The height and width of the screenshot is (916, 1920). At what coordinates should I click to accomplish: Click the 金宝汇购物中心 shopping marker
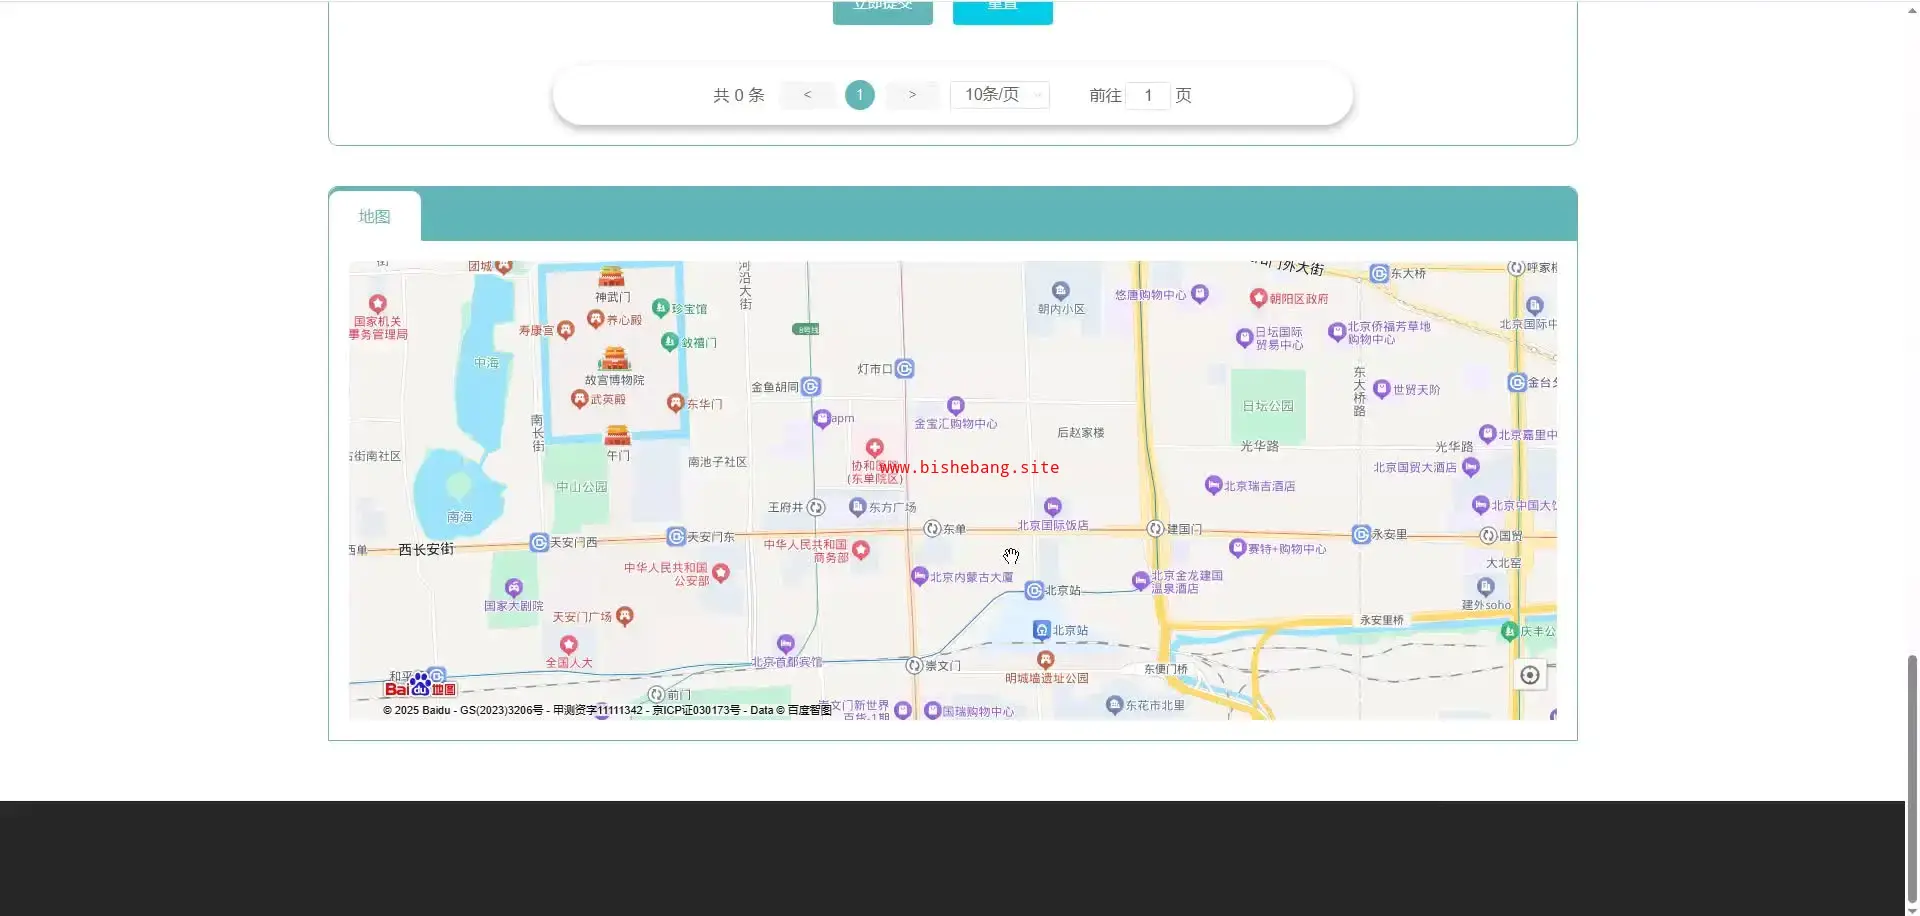[956, 406]
